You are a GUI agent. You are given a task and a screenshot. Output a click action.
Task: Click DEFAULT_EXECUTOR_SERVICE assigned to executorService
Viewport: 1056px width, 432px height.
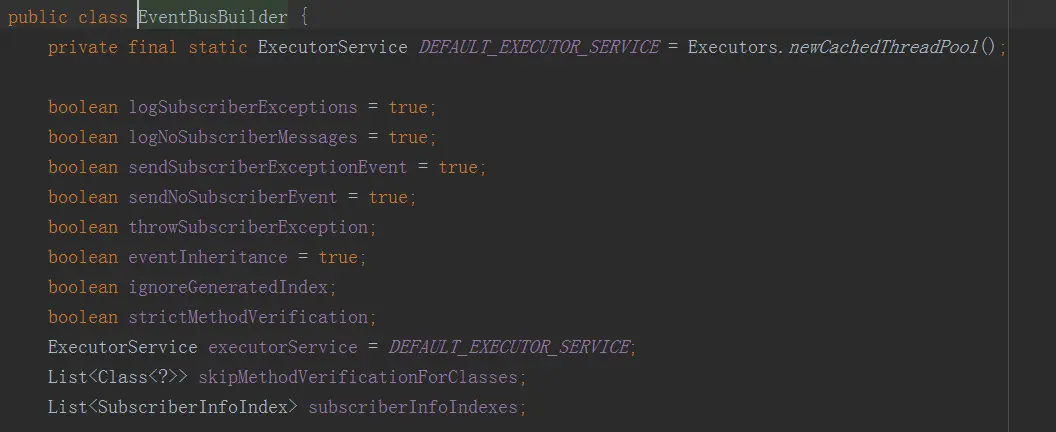(x=509, y=347)
